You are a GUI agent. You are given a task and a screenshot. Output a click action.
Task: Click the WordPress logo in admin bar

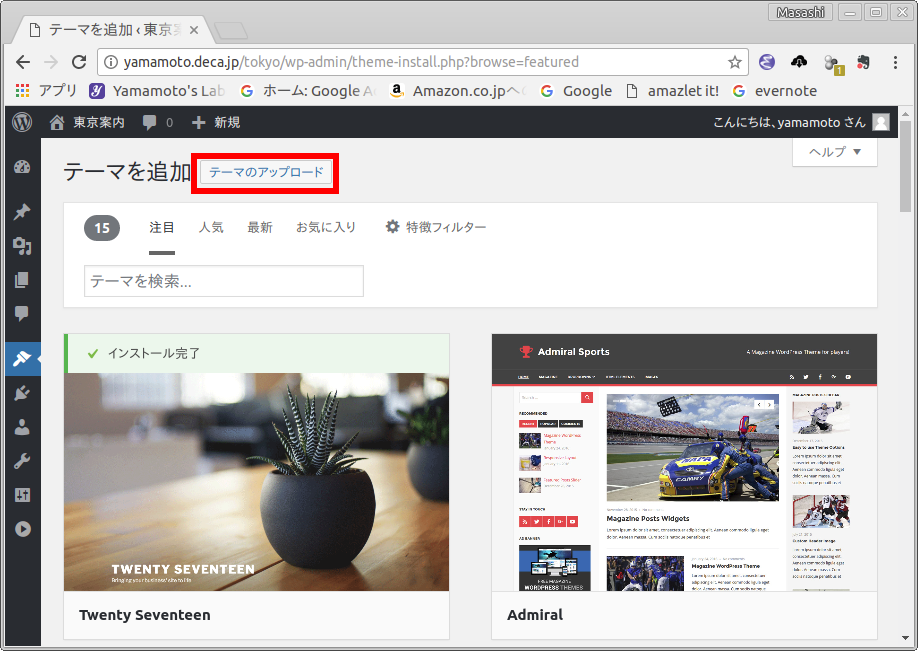(22, 122)
